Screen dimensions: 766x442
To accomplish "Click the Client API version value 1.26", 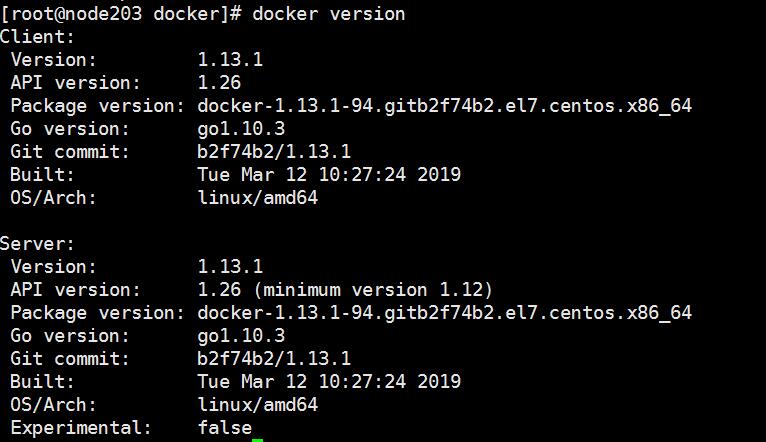I will point(219,83).
